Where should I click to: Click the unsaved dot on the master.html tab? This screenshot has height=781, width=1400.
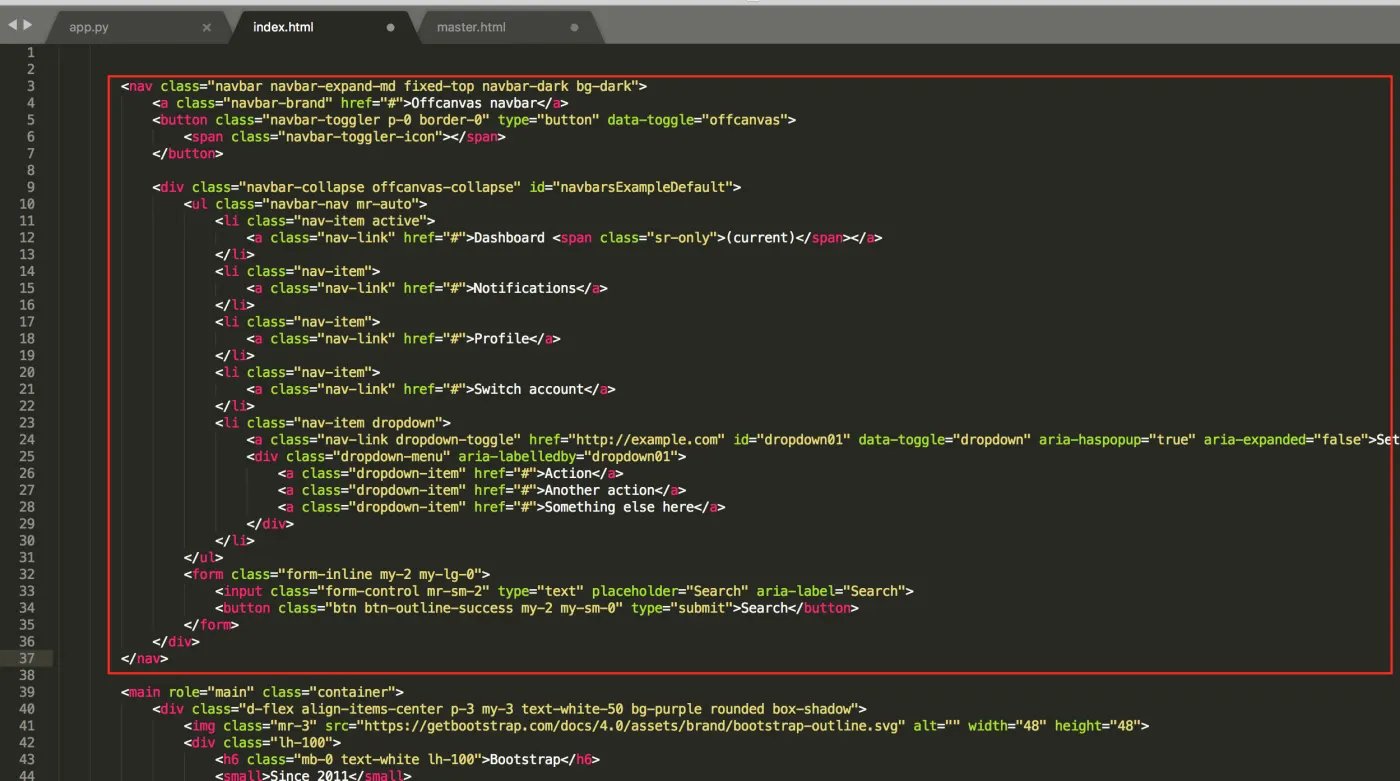(x=574, y=28)
